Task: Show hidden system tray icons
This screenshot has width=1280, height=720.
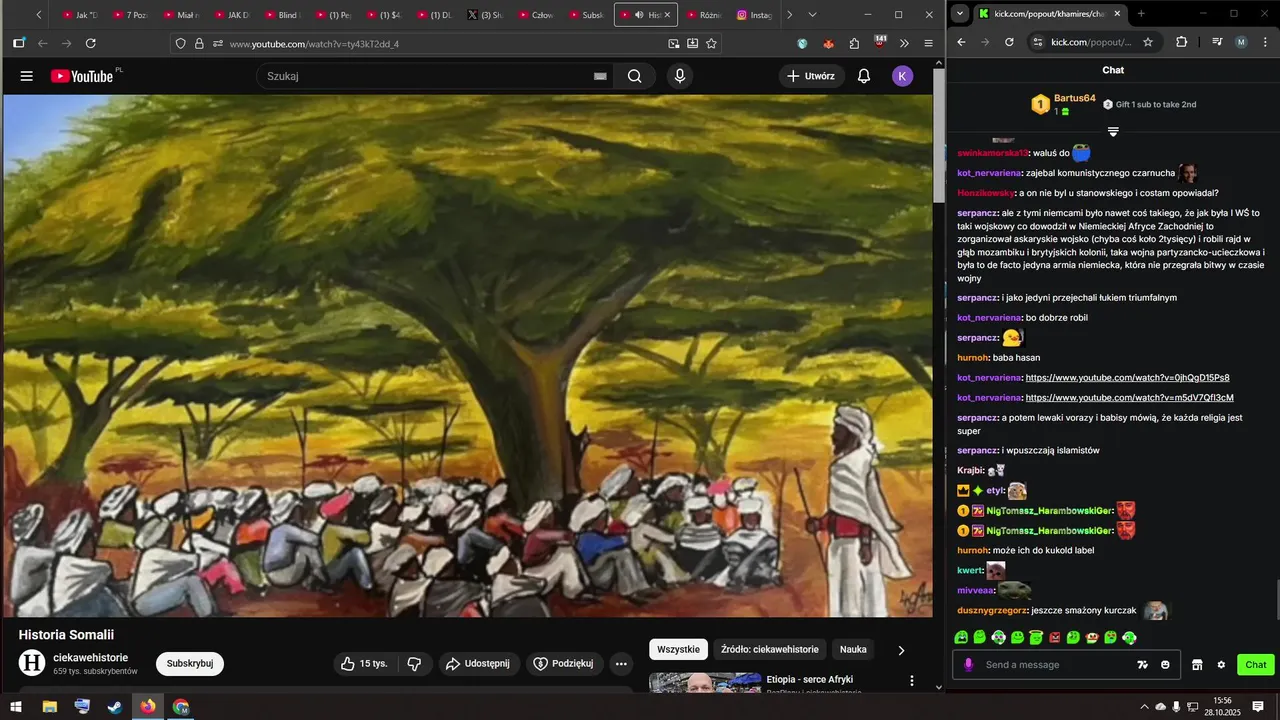Action: tap(1144, 707)
